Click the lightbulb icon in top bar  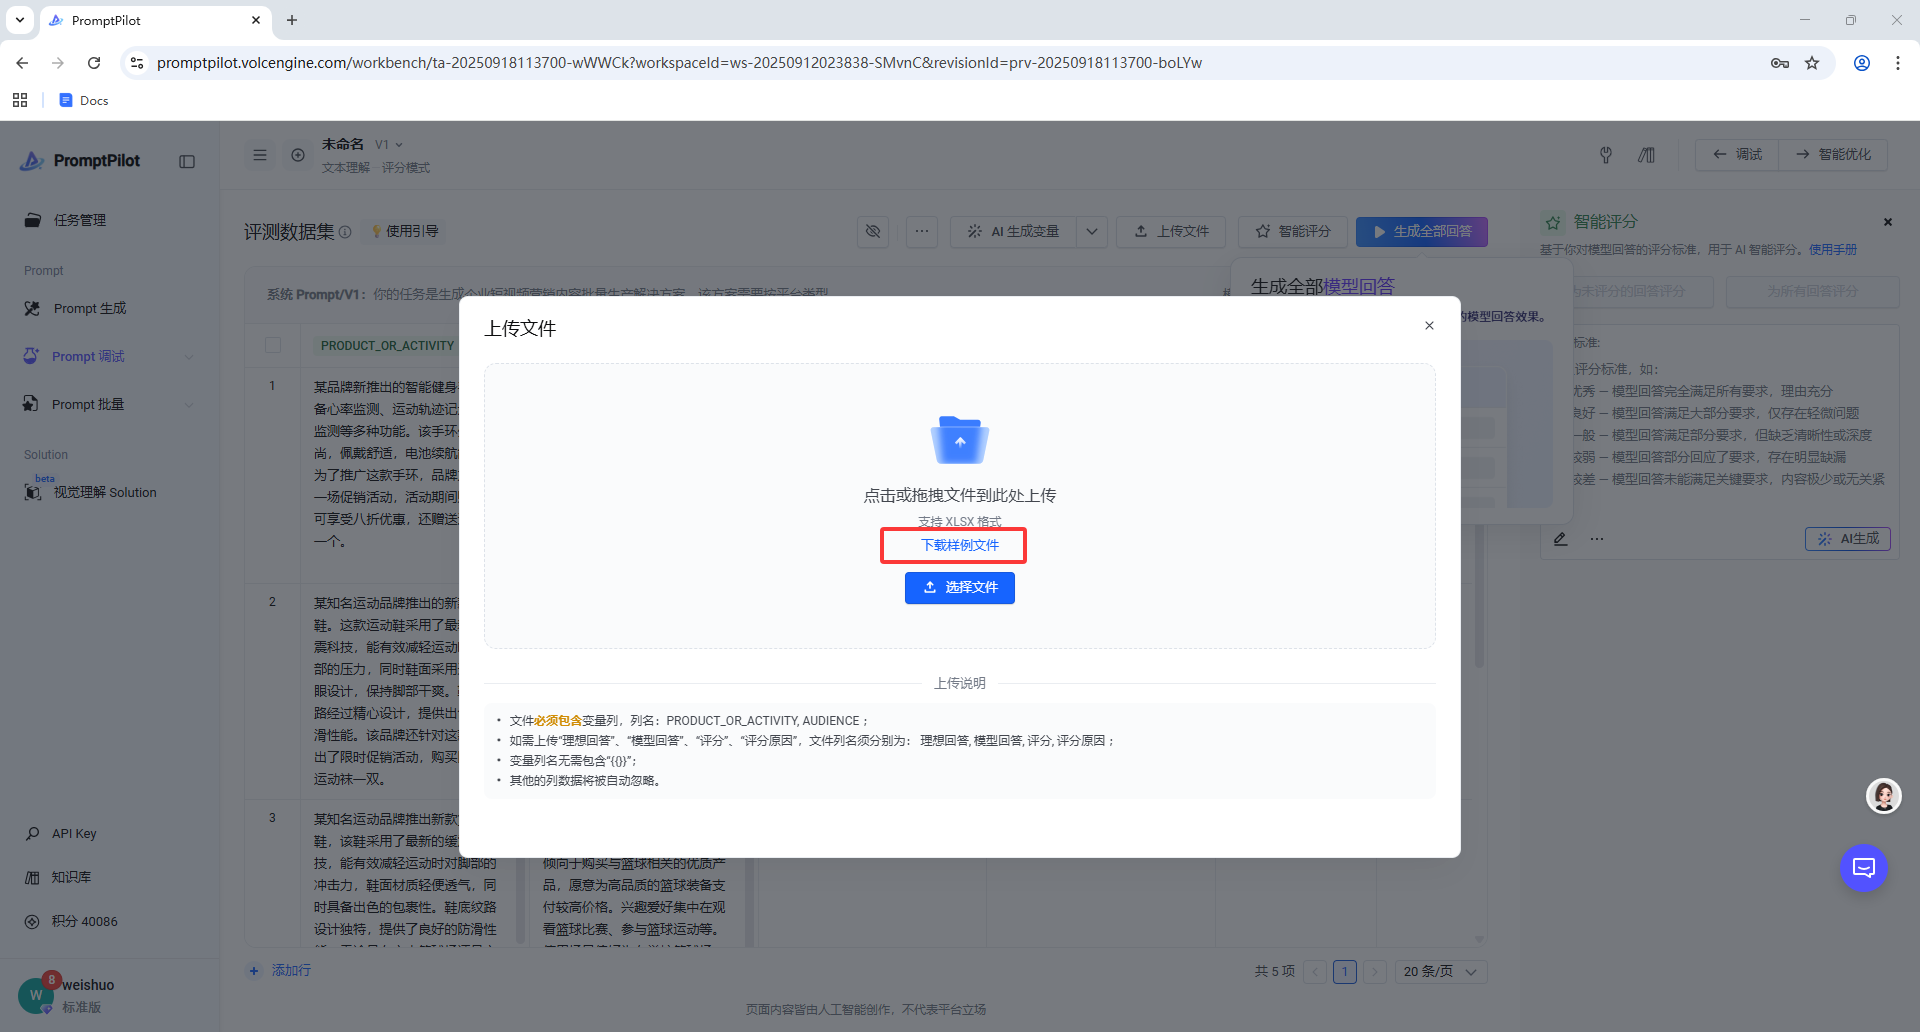coord(1606,155)
